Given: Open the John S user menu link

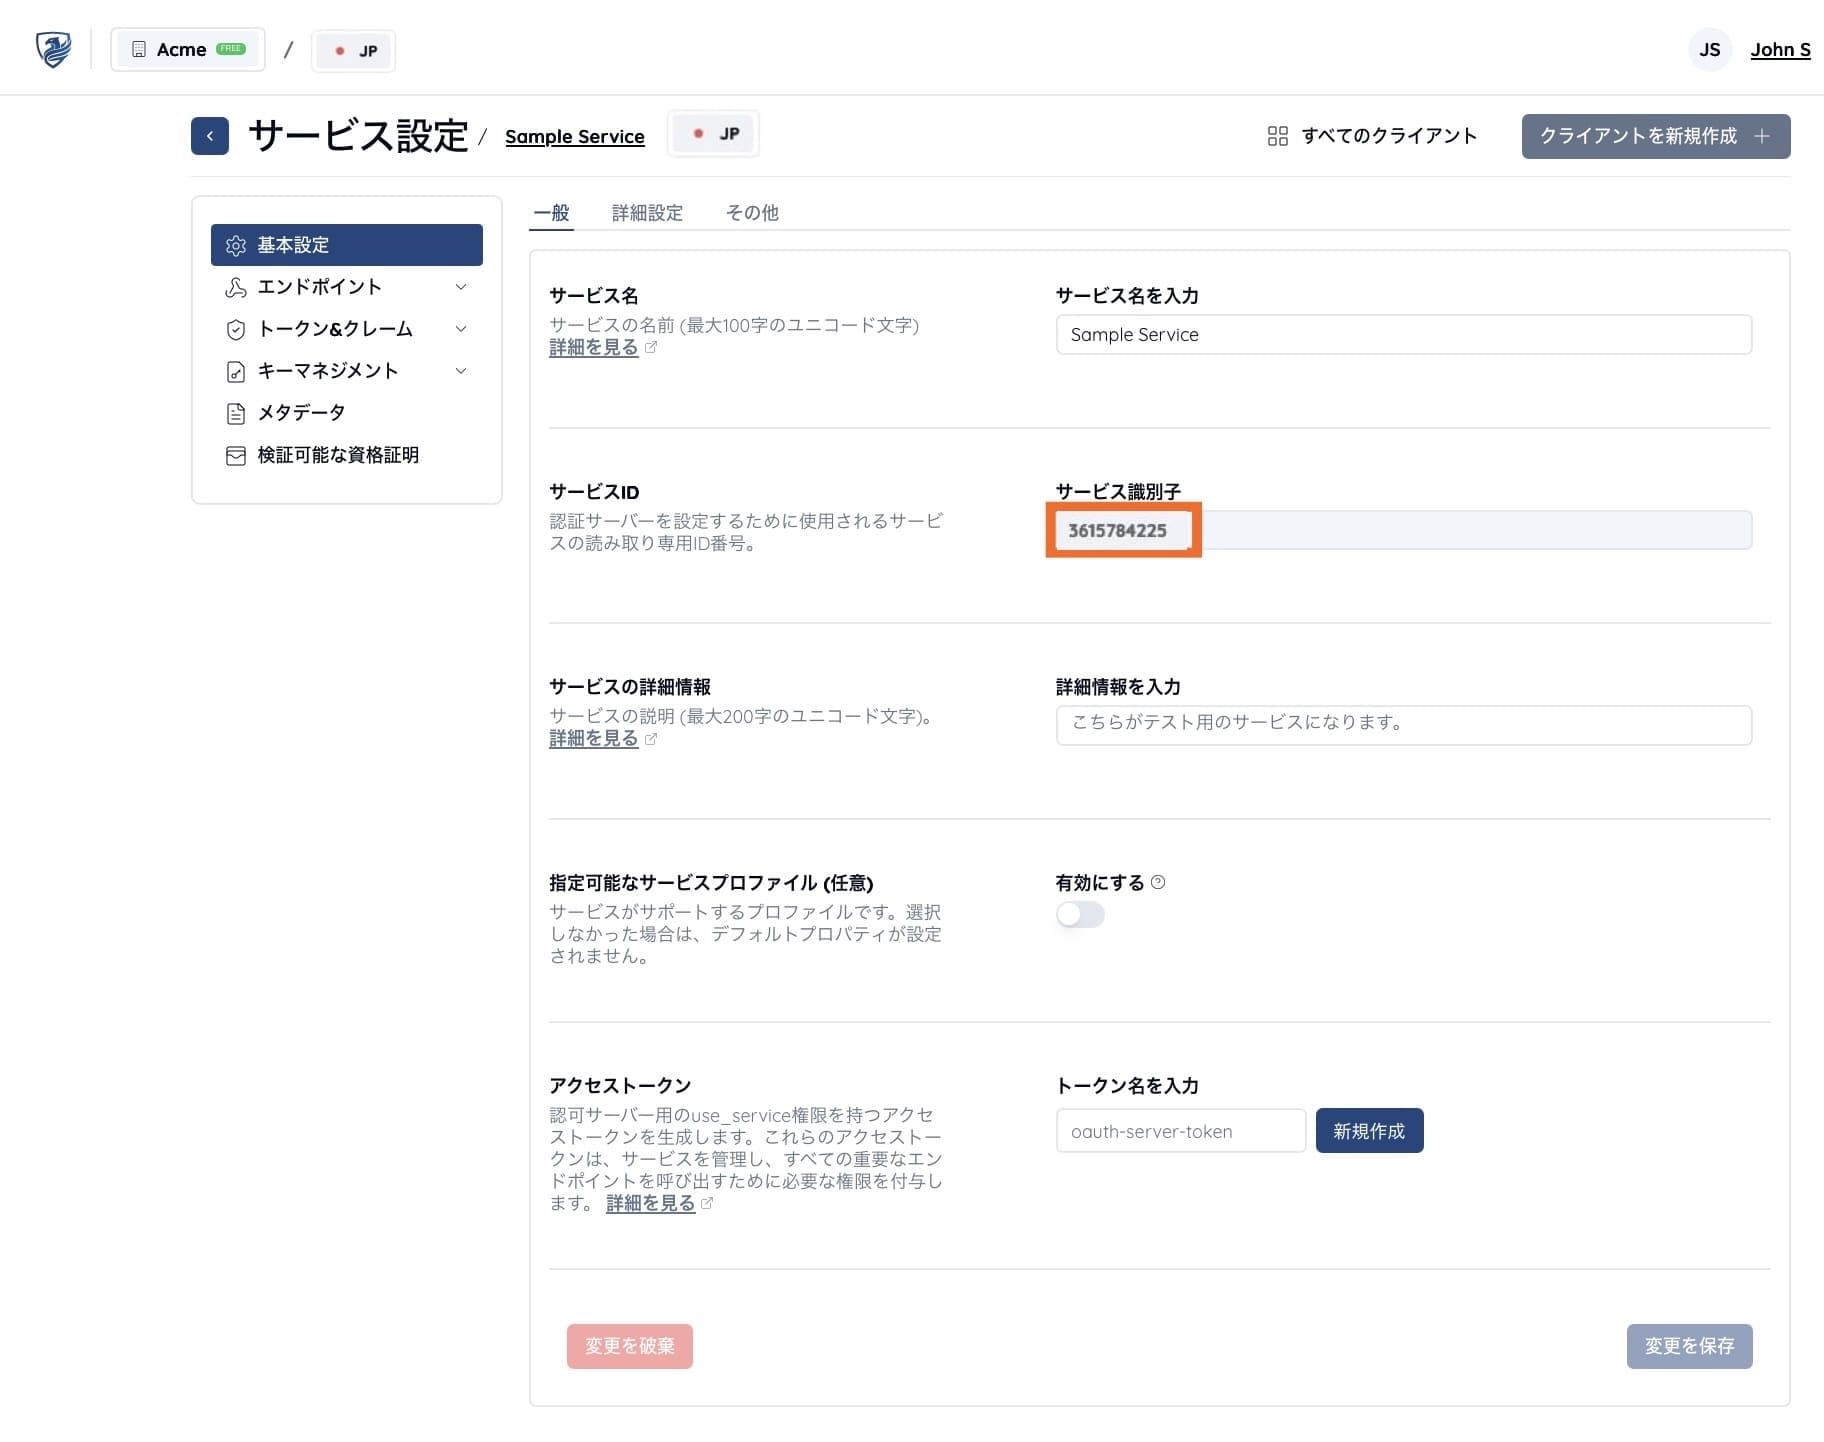Looking at the screenshot, I should tap(1780, 50).
